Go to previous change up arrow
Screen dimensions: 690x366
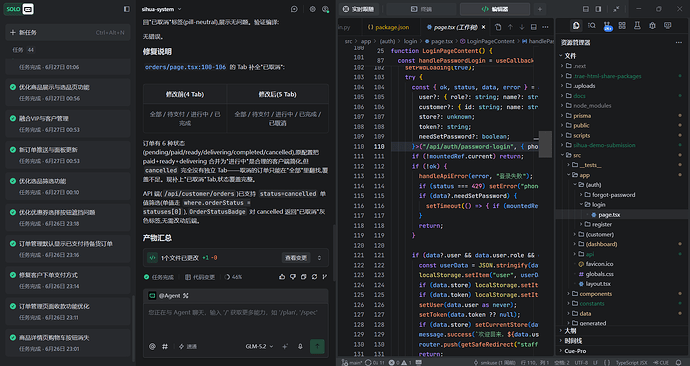510,27
